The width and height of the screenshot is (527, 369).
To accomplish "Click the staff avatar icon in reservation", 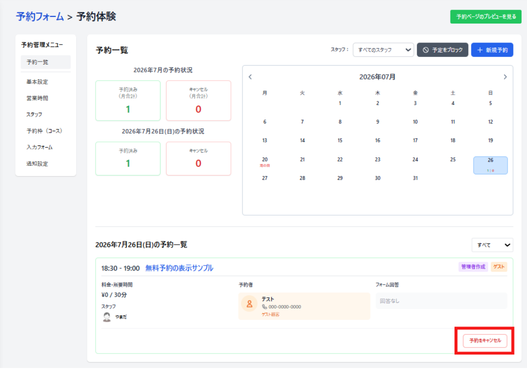I will [107, 317].
